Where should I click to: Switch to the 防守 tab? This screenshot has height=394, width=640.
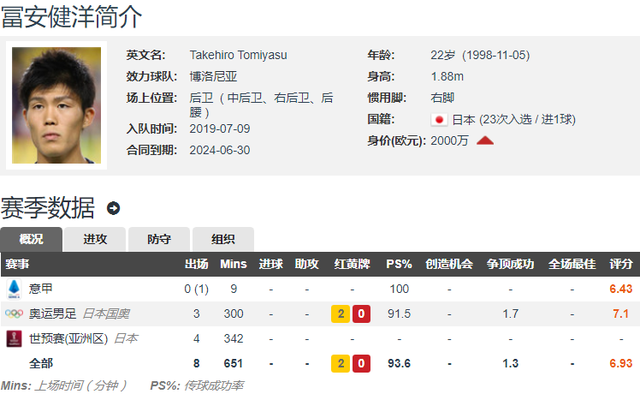[x=159, y=239]
